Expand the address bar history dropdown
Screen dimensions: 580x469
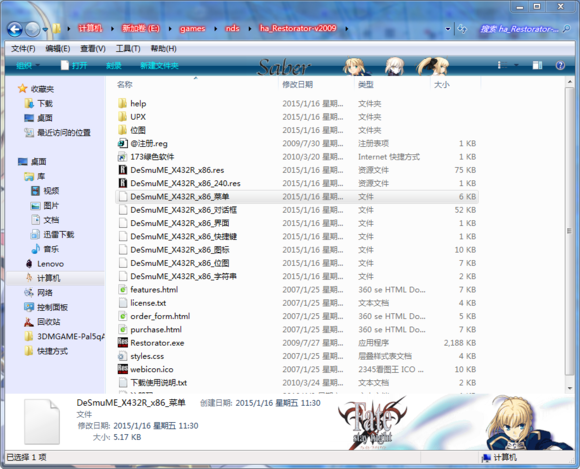(448, 29)
